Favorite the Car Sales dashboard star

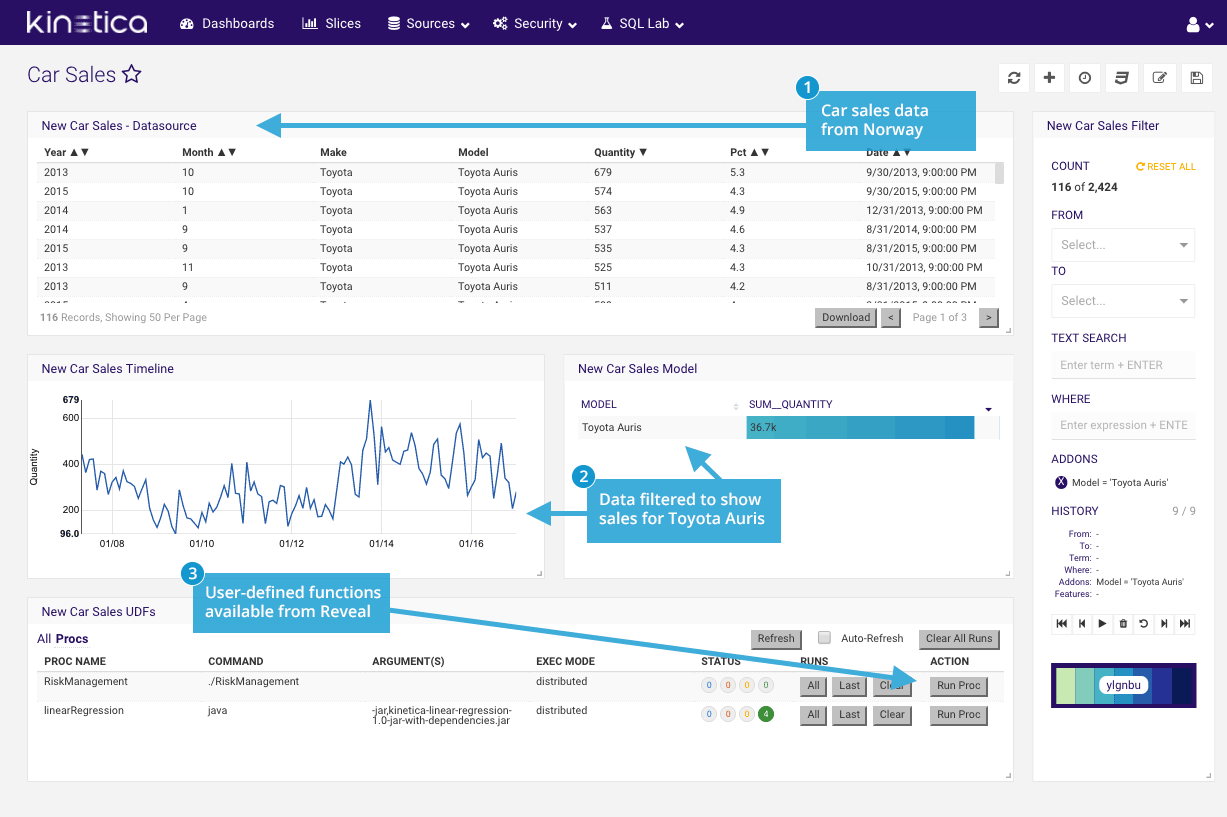point(132,75)
